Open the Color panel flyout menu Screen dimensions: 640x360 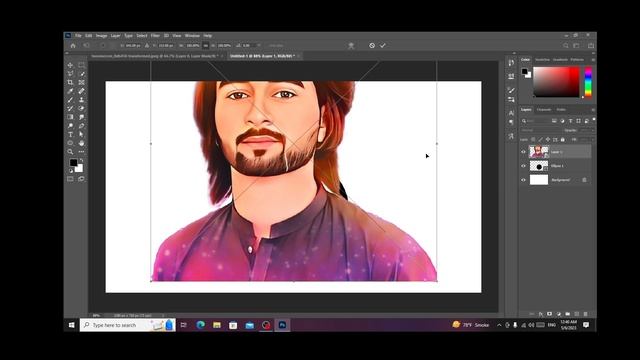click(593, 60)
